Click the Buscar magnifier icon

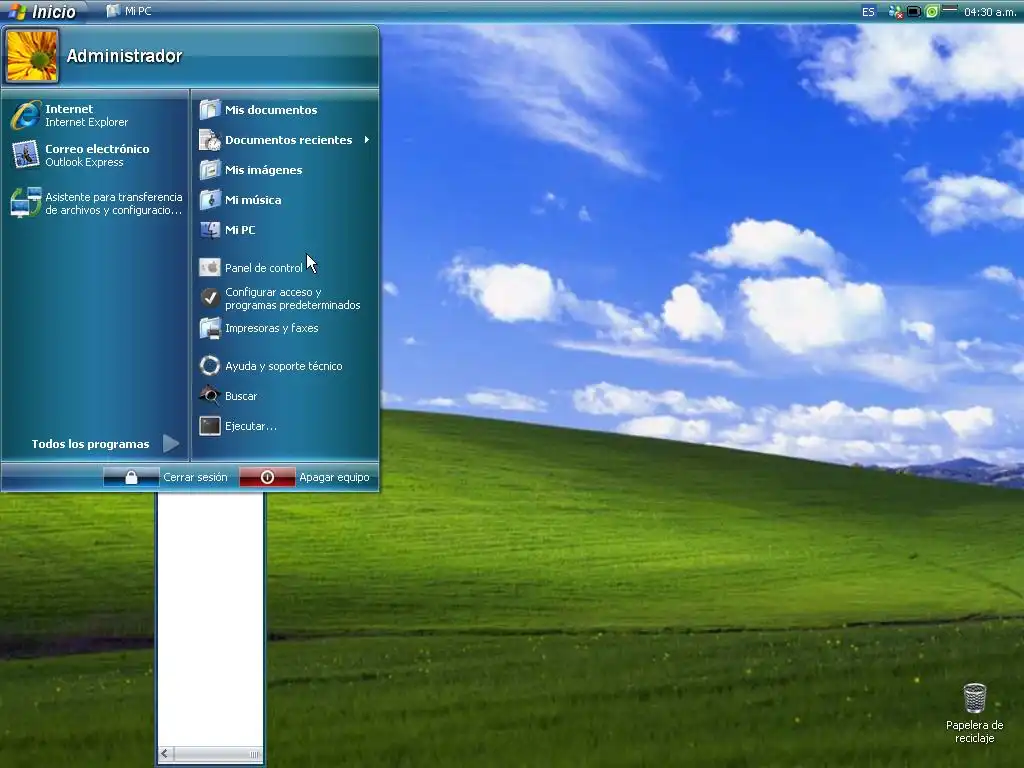(x=210, y=396)
